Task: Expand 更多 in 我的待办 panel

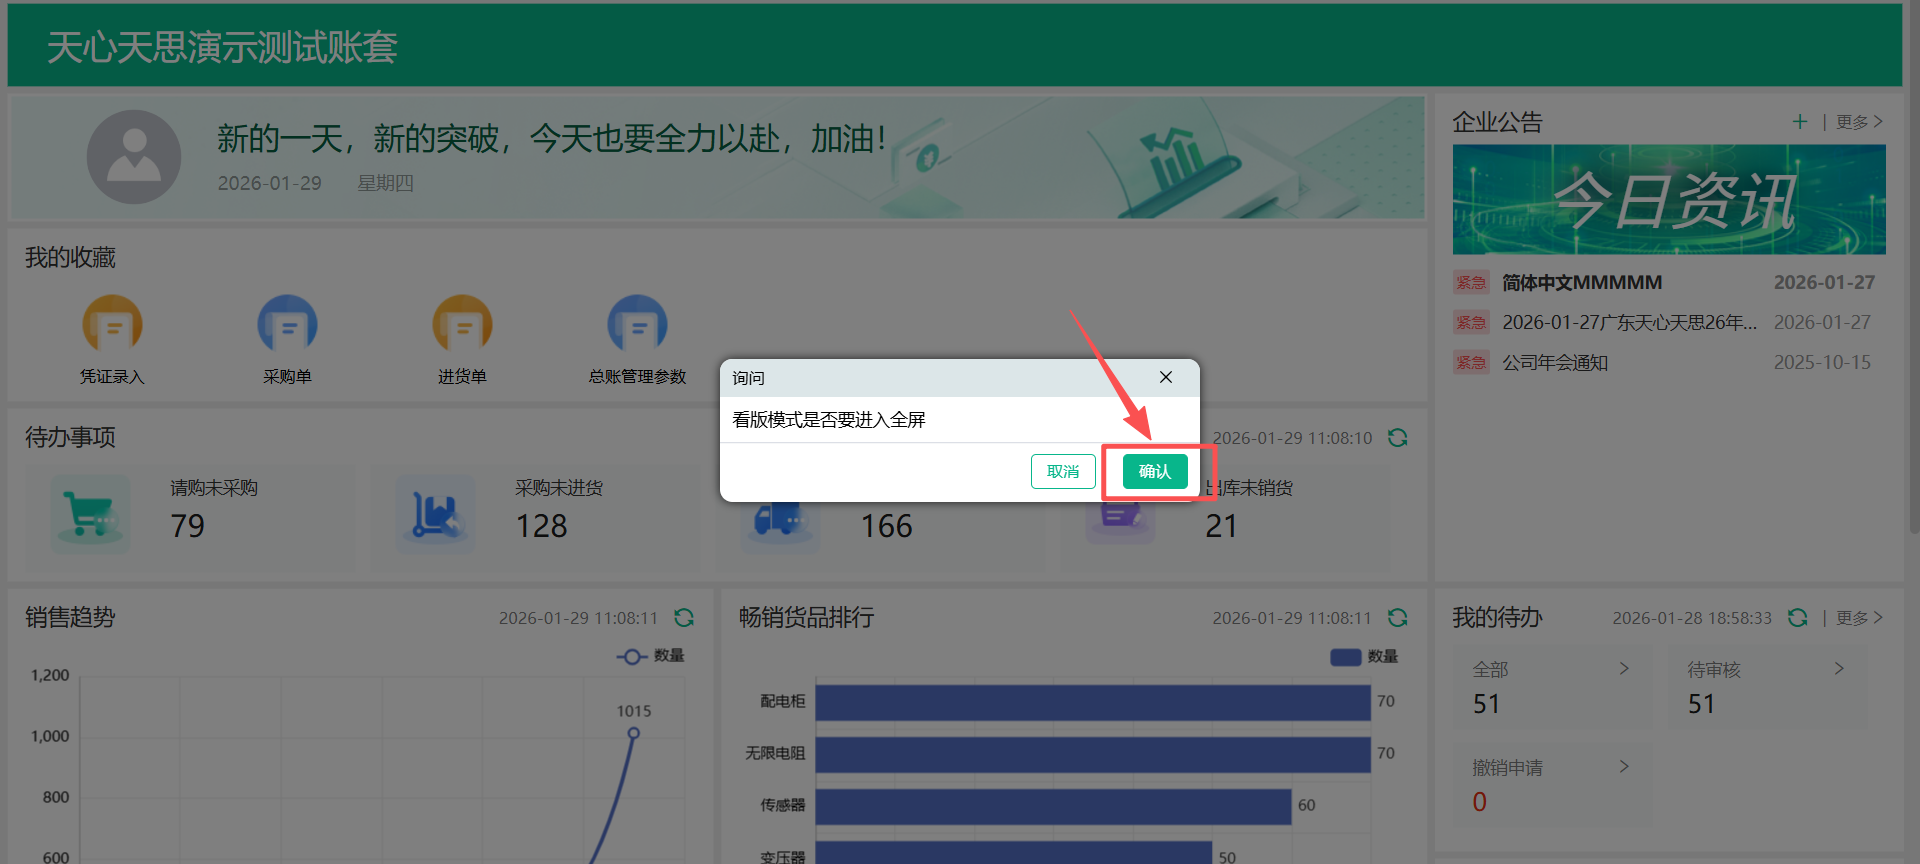Action: point(1858,618)
